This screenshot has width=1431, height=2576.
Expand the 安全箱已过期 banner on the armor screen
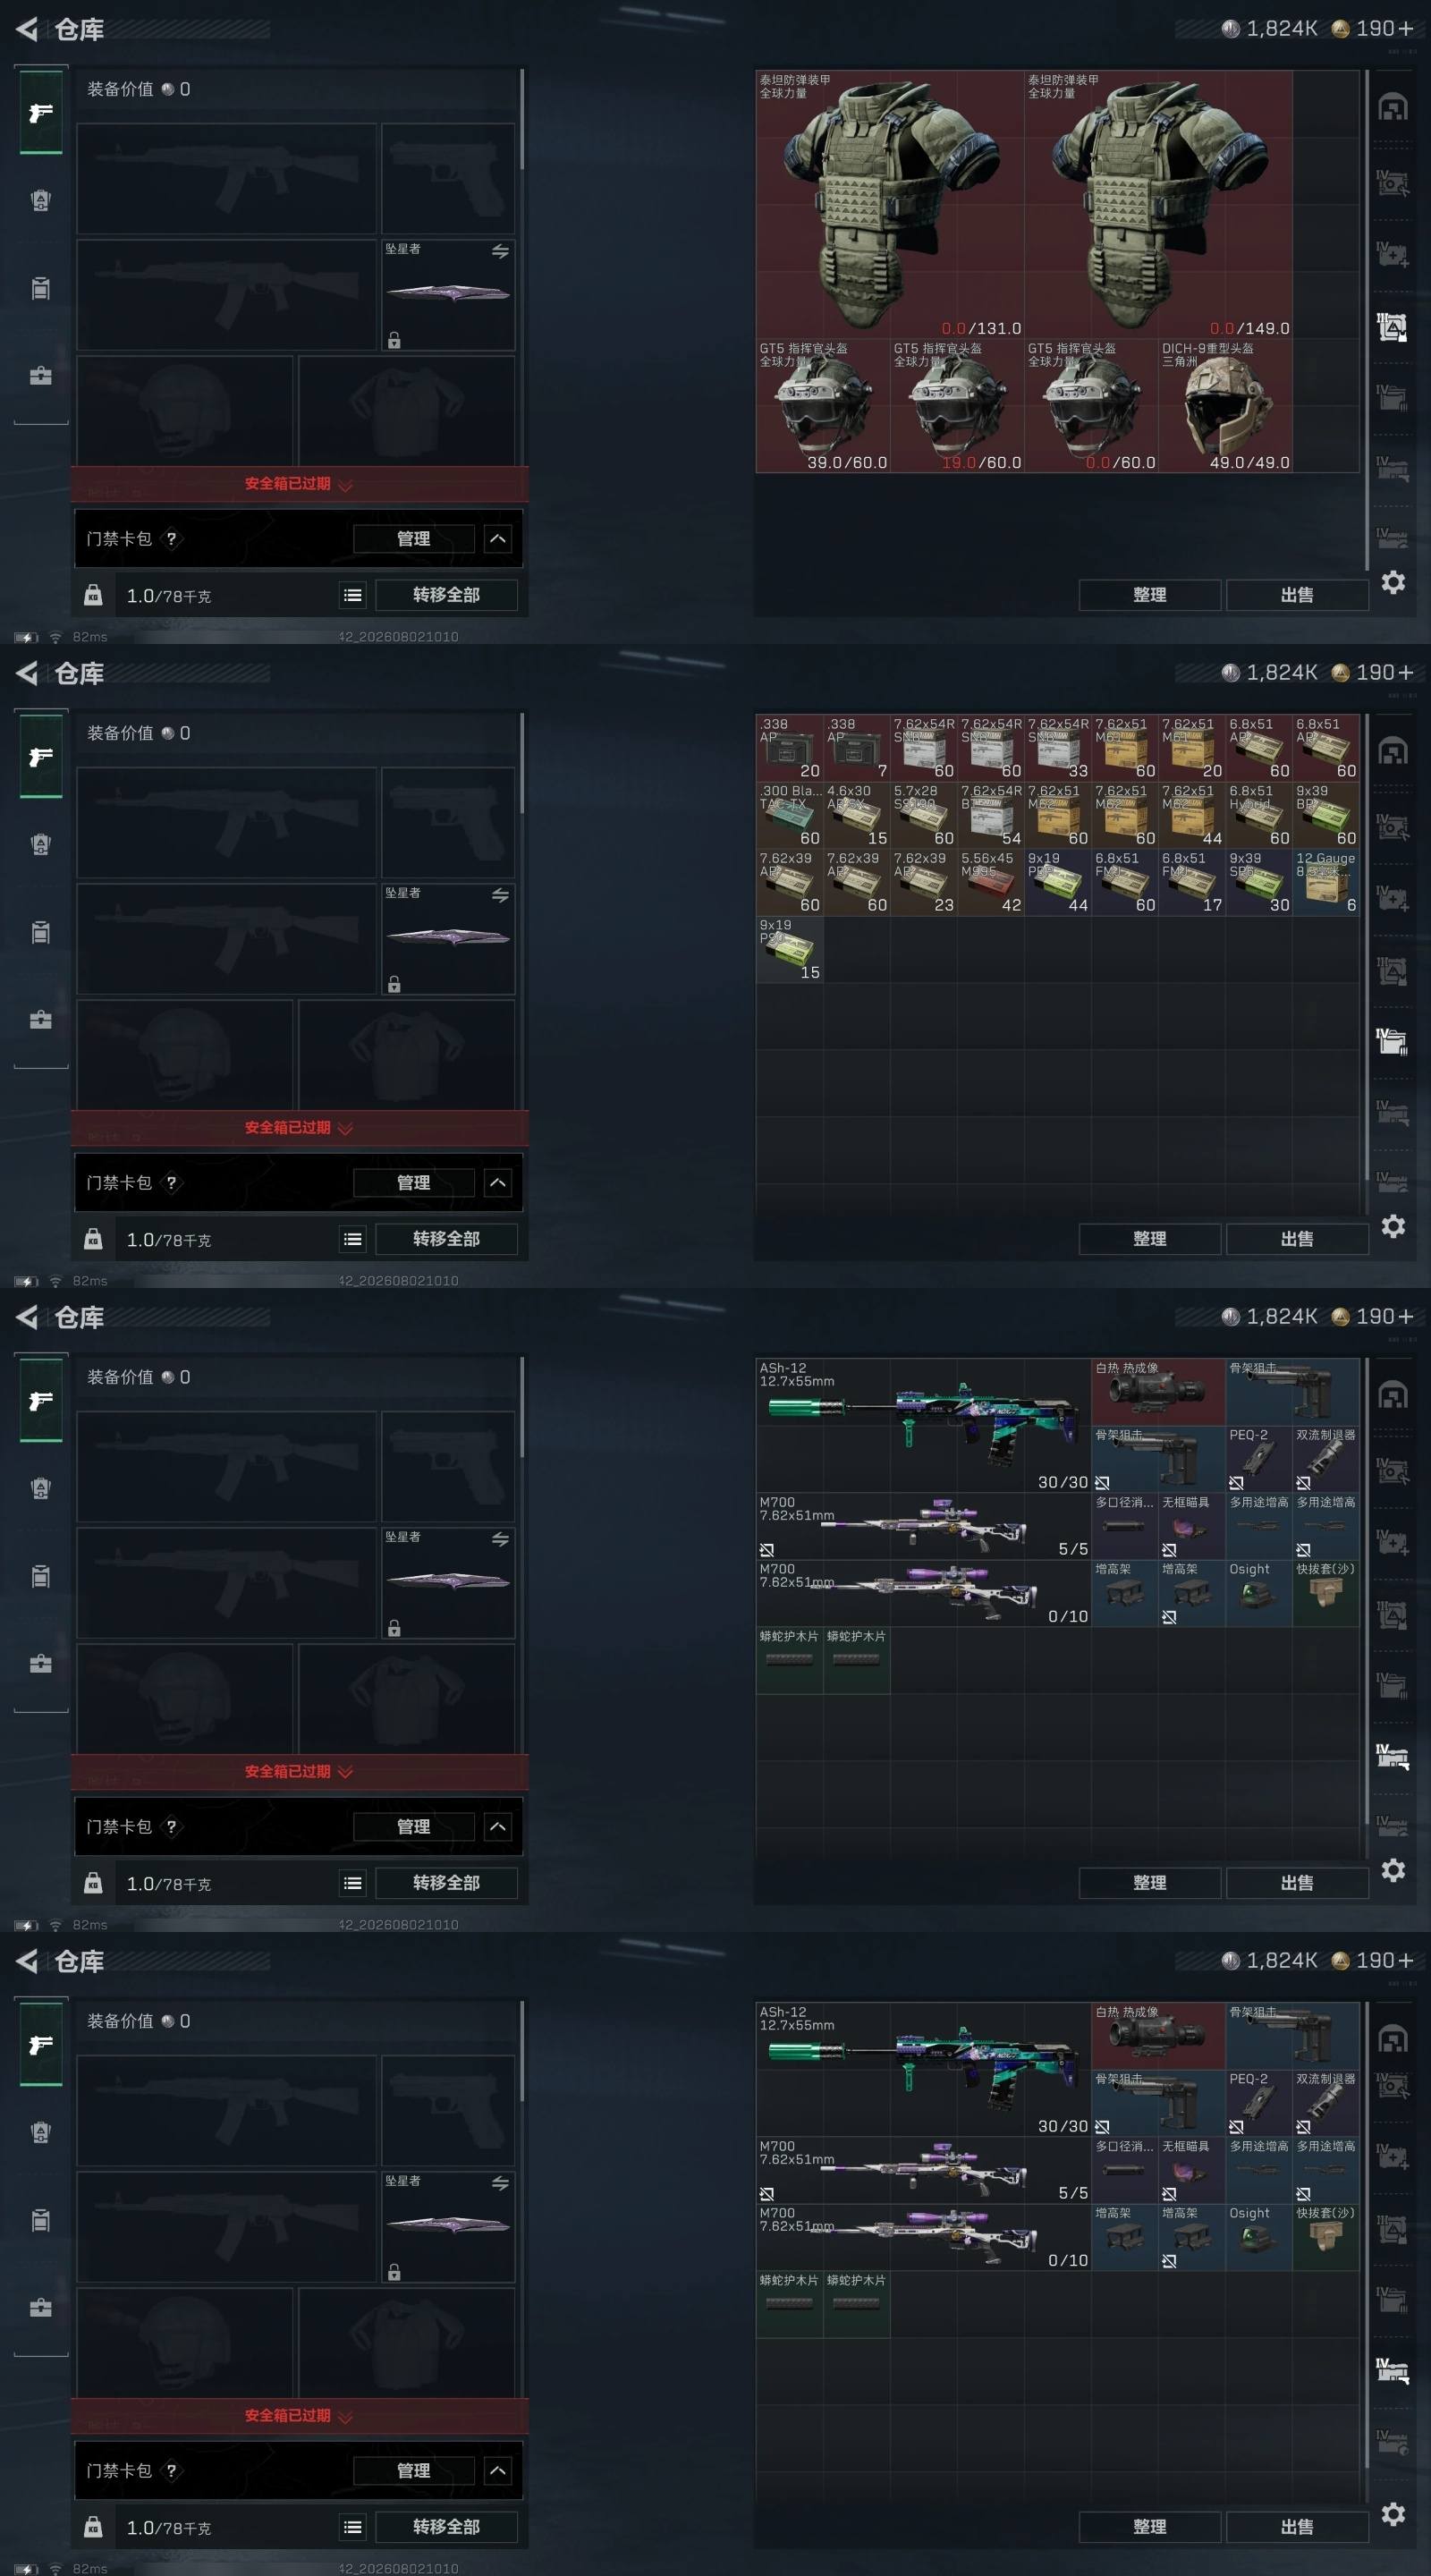[x=299, y=484]
